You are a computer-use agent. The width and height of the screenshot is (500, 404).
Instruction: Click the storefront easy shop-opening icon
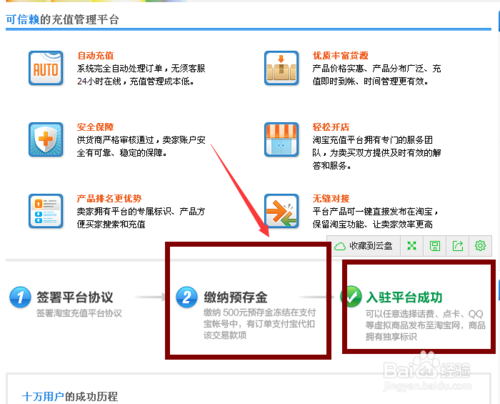pos(281,139)
